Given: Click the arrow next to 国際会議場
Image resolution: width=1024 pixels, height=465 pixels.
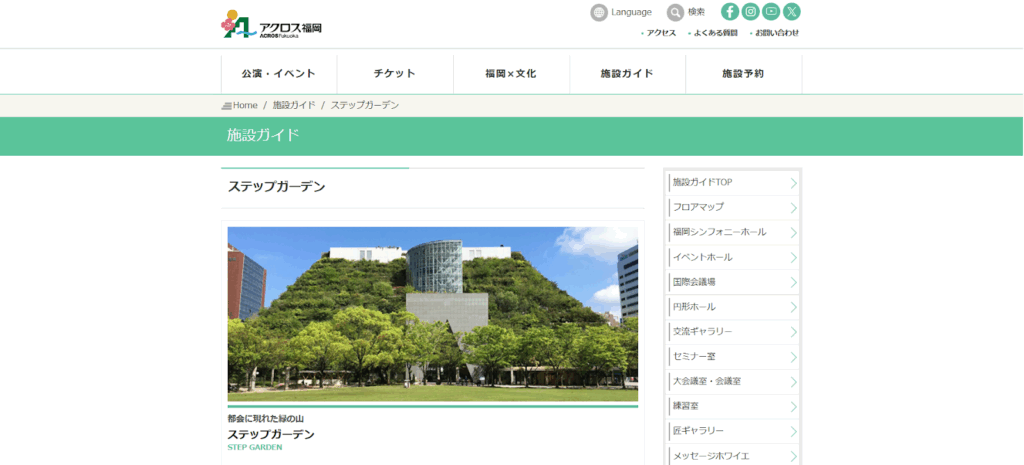Looking at the screenshot, I should coord(793,282).
